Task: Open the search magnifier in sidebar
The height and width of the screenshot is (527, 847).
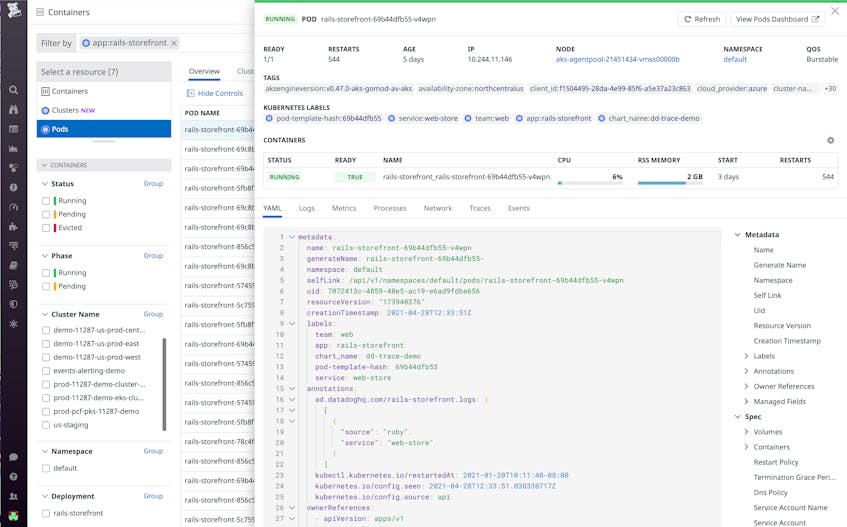Action: [x=14, y=90]
